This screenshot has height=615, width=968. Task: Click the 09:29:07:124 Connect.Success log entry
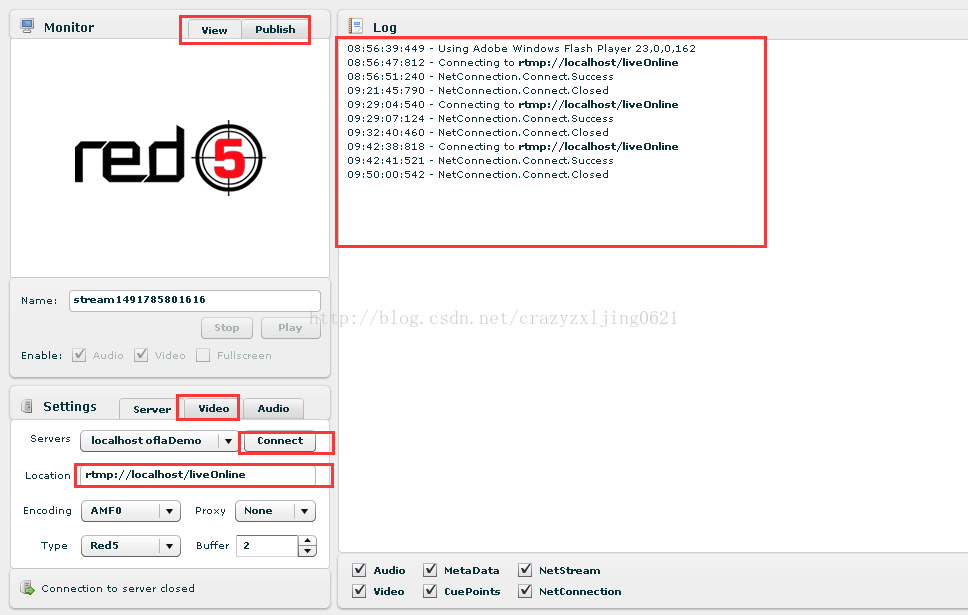(x=480, y=119)
